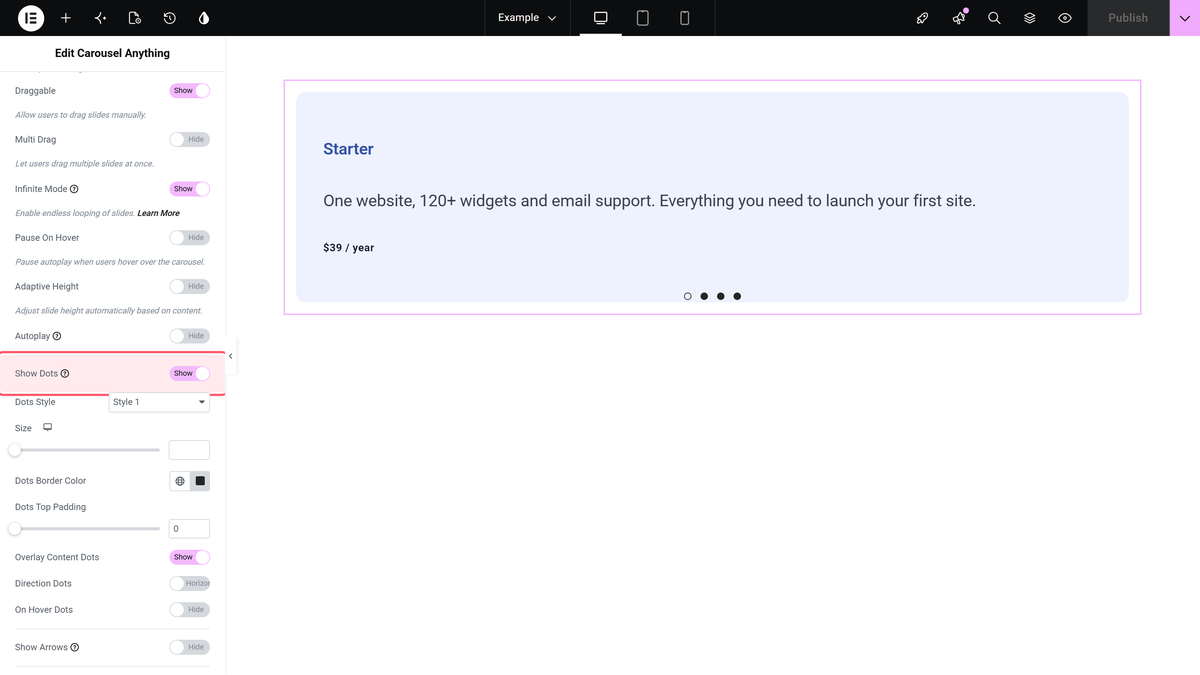The width and height of the screenshot is (1200, 675).
Task: Expand the arrow next to Publish
Action: [x=1185, y=18]
